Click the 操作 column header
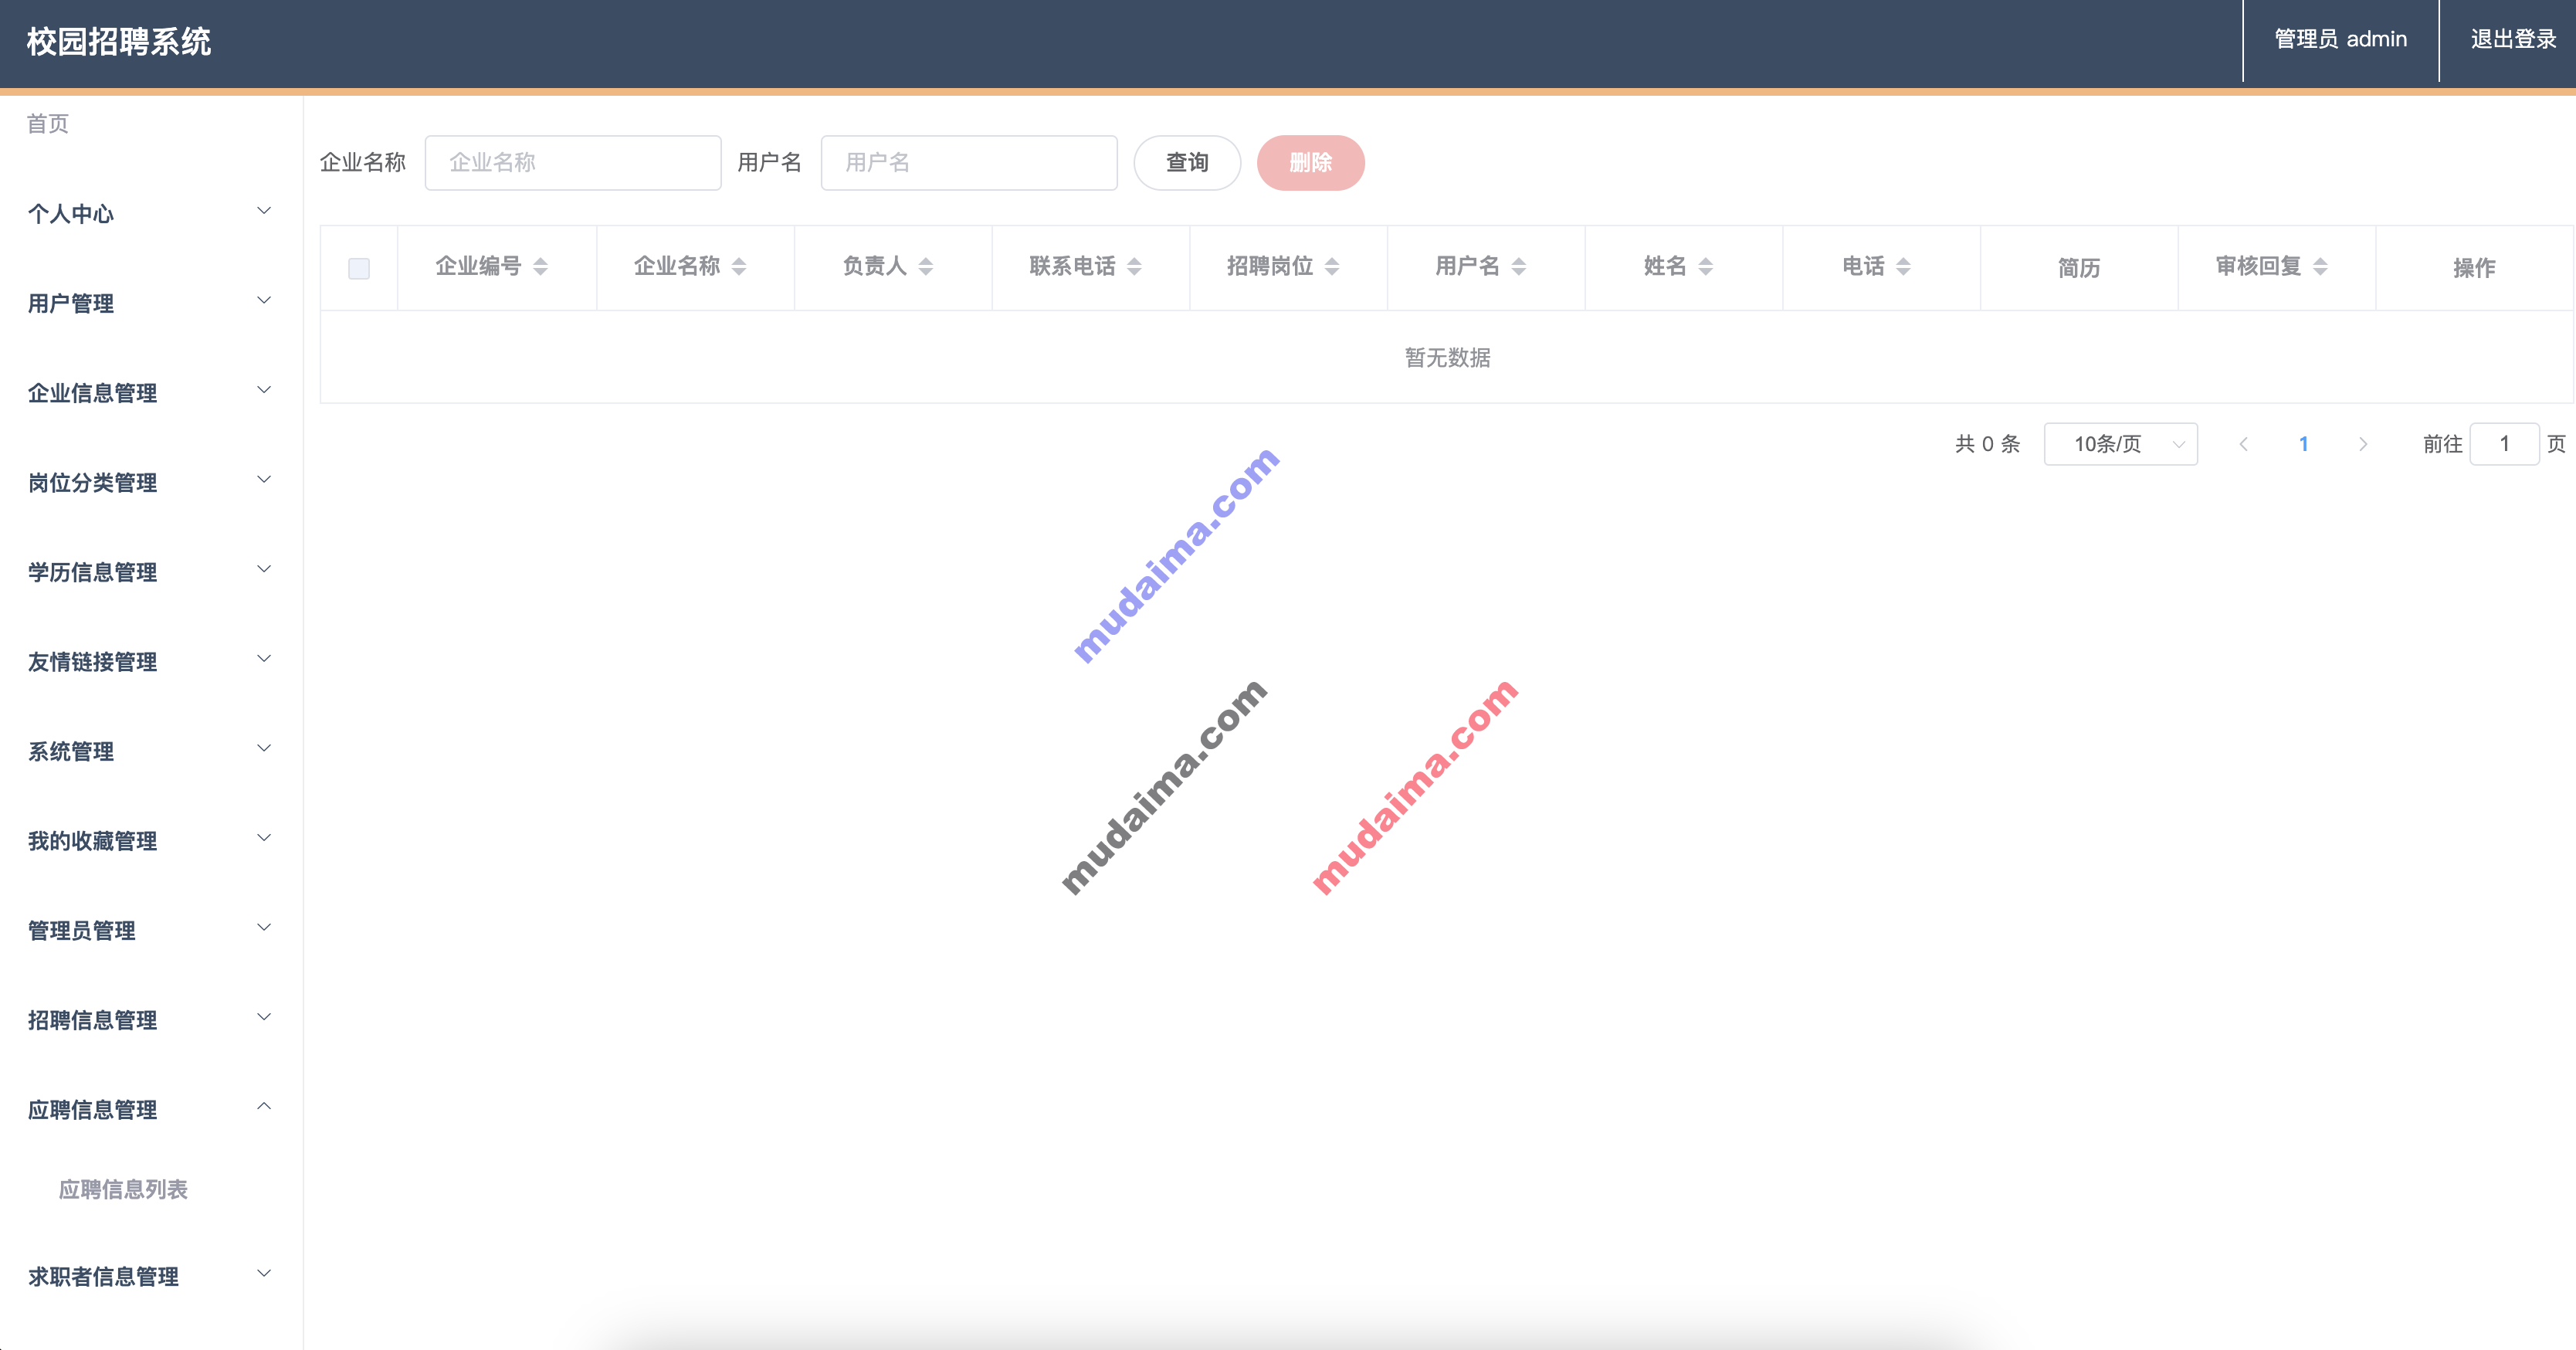2576x1350 pixels. (2474, 268)
